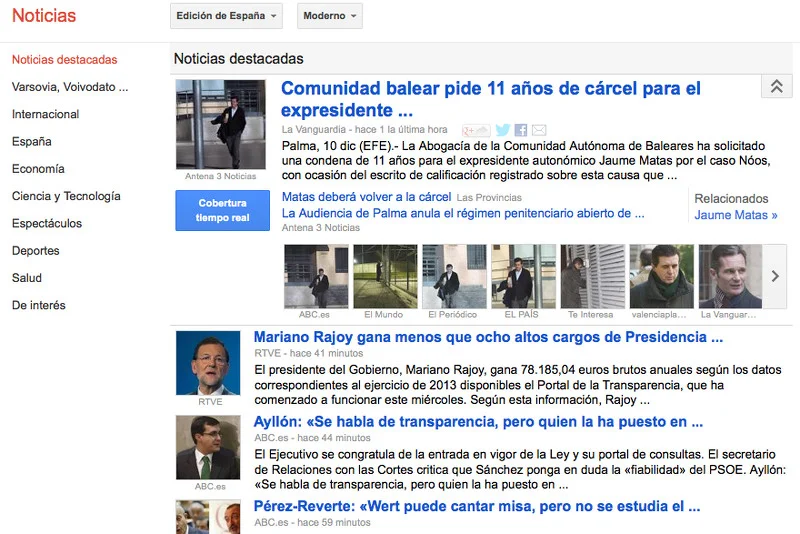800x534 pixels.
Task: Open the Economía section
Action: coord(38,169)
